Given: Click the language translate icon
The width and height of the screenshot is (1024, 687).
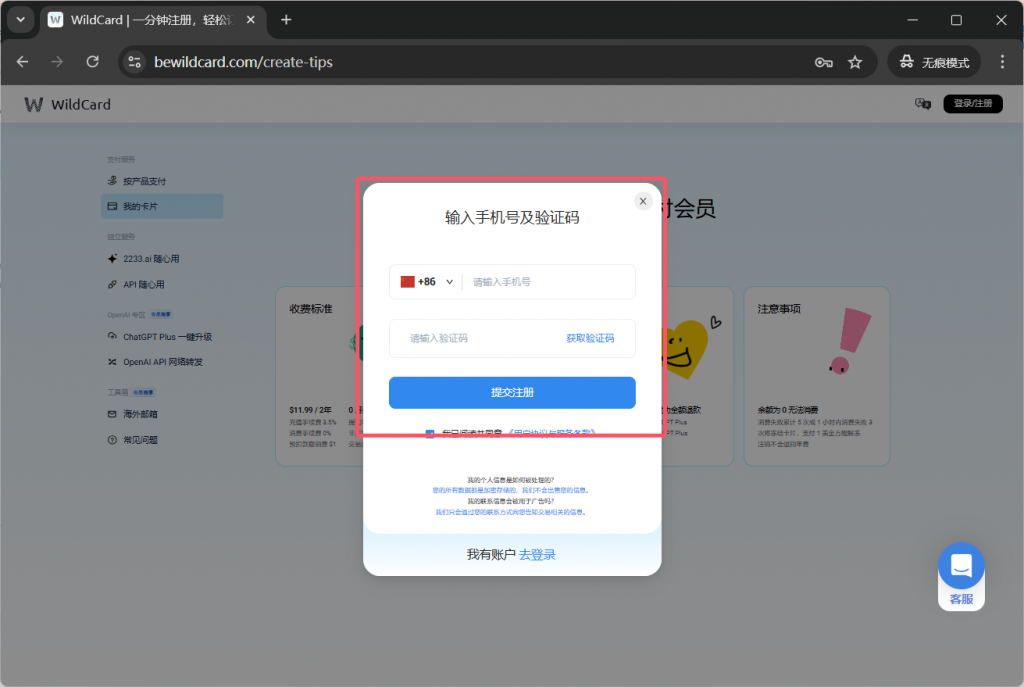Looking at the screenshot, I should point(922,103).
